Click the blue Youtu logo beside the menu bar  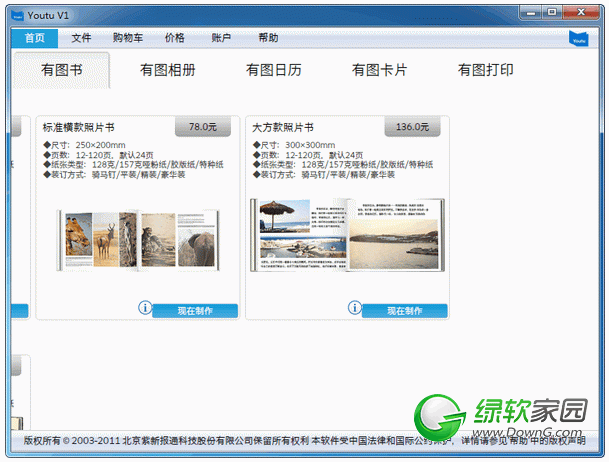577,38
